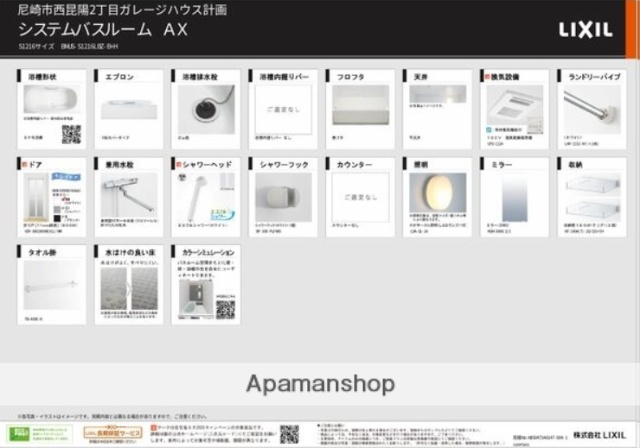The width and height of the screenshot is (640, 448).
Task: Click the QR code in the bottom footer
Action: pyautogui.click(x=289, y=434)
